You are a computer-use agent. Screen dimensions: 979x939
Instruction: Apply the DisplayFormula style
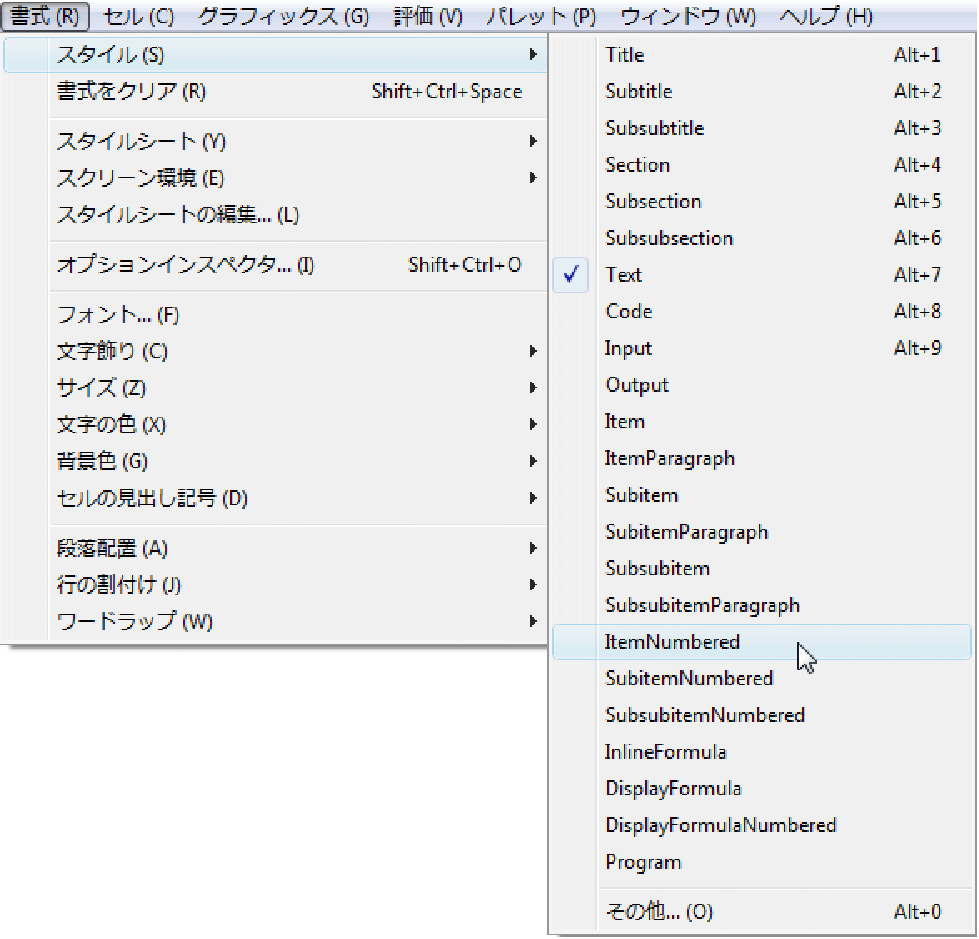[762, 789]
